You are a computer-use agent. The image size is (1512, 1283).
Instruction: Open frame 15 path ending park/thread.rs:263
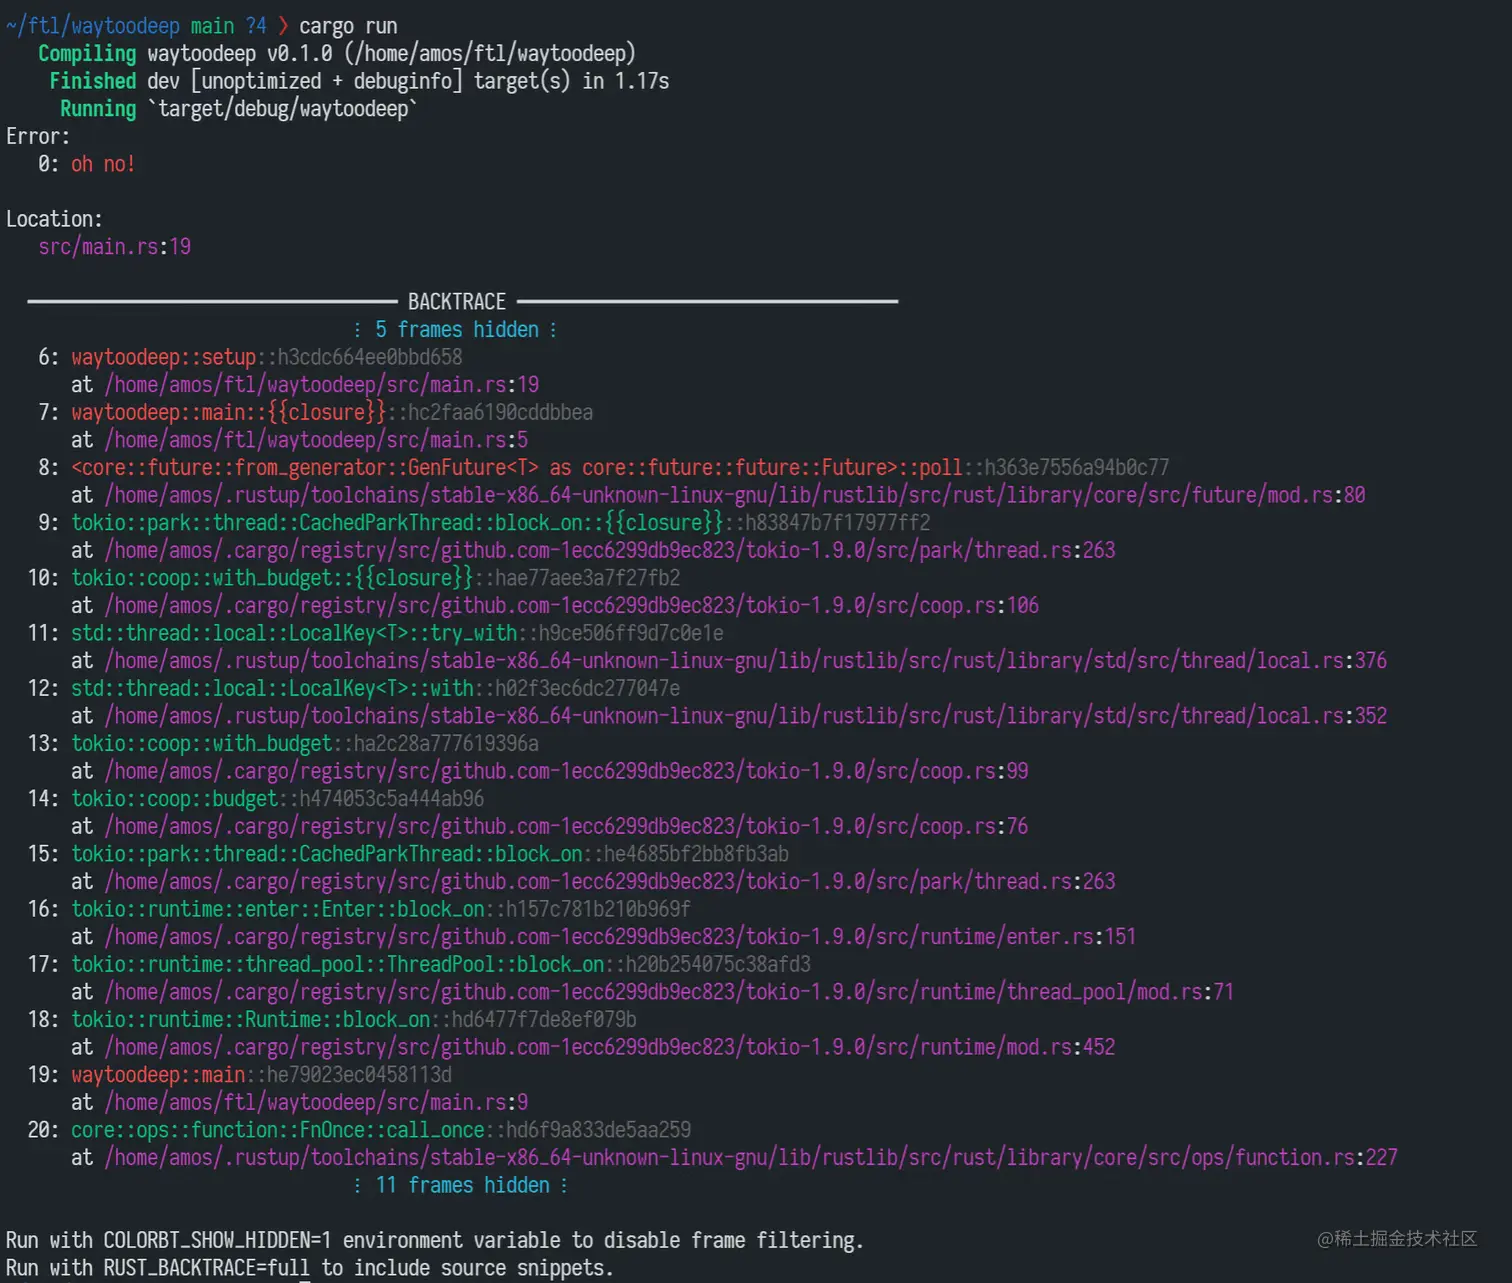tap(610, 881)
